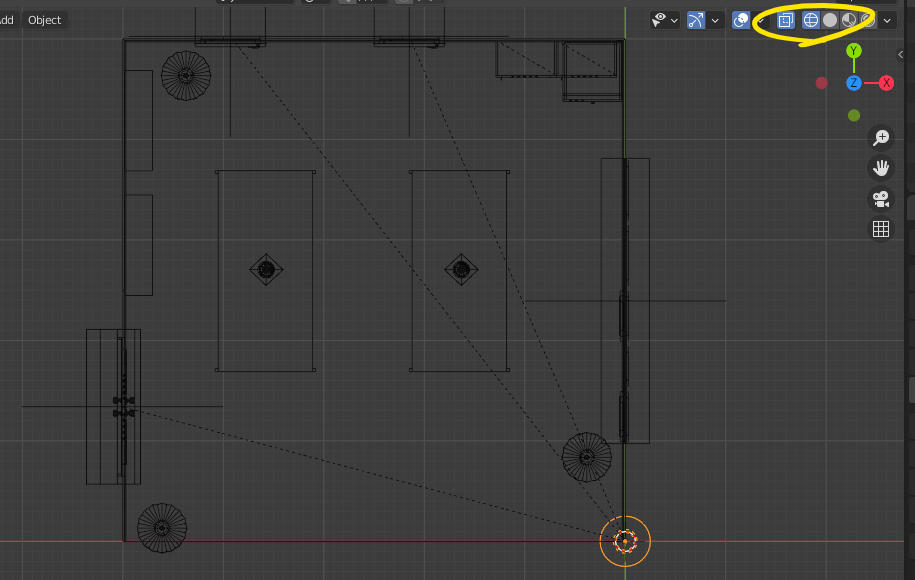Viewport: 915px width, 580px height.
Task: Click the green Y axis gizmo handle
Action: [x=854, y=51]
